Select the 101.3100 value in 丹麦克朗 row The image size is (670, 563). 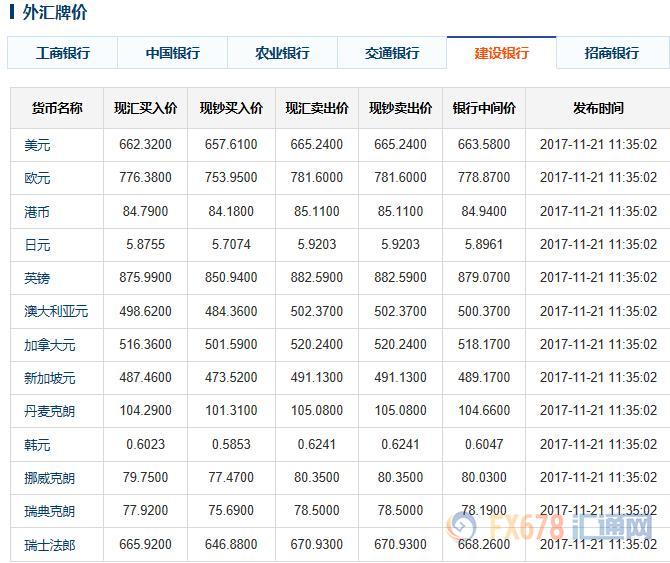(231, 411)
